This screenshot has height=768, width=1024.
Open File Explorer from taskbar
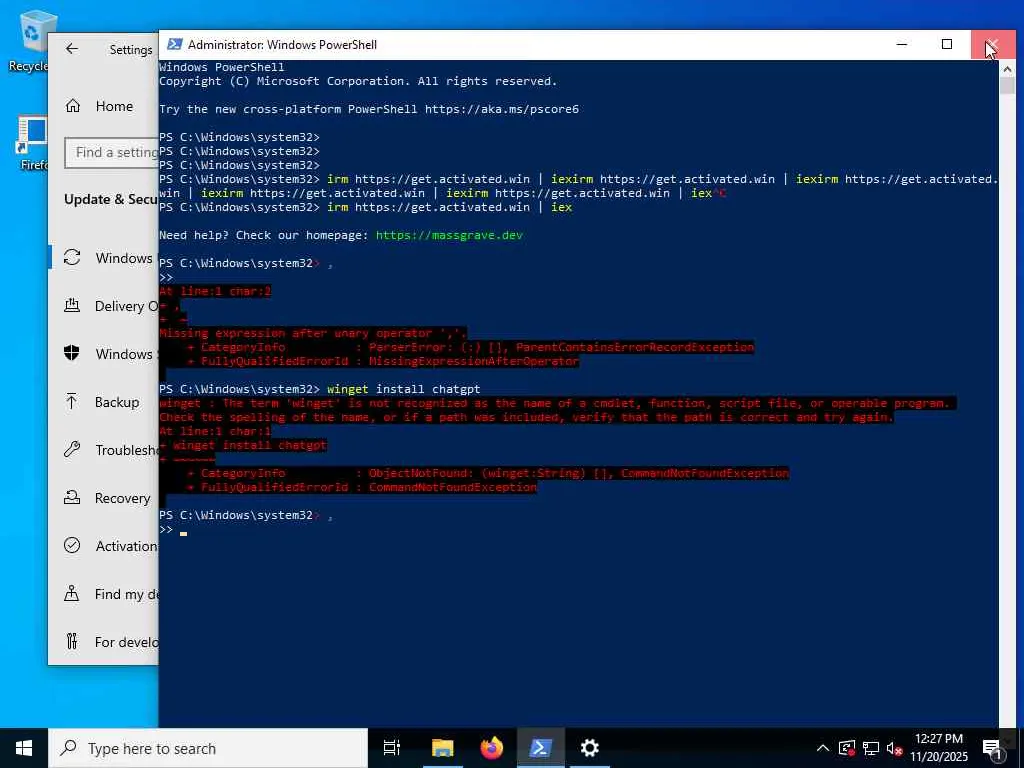coord(442,748)
